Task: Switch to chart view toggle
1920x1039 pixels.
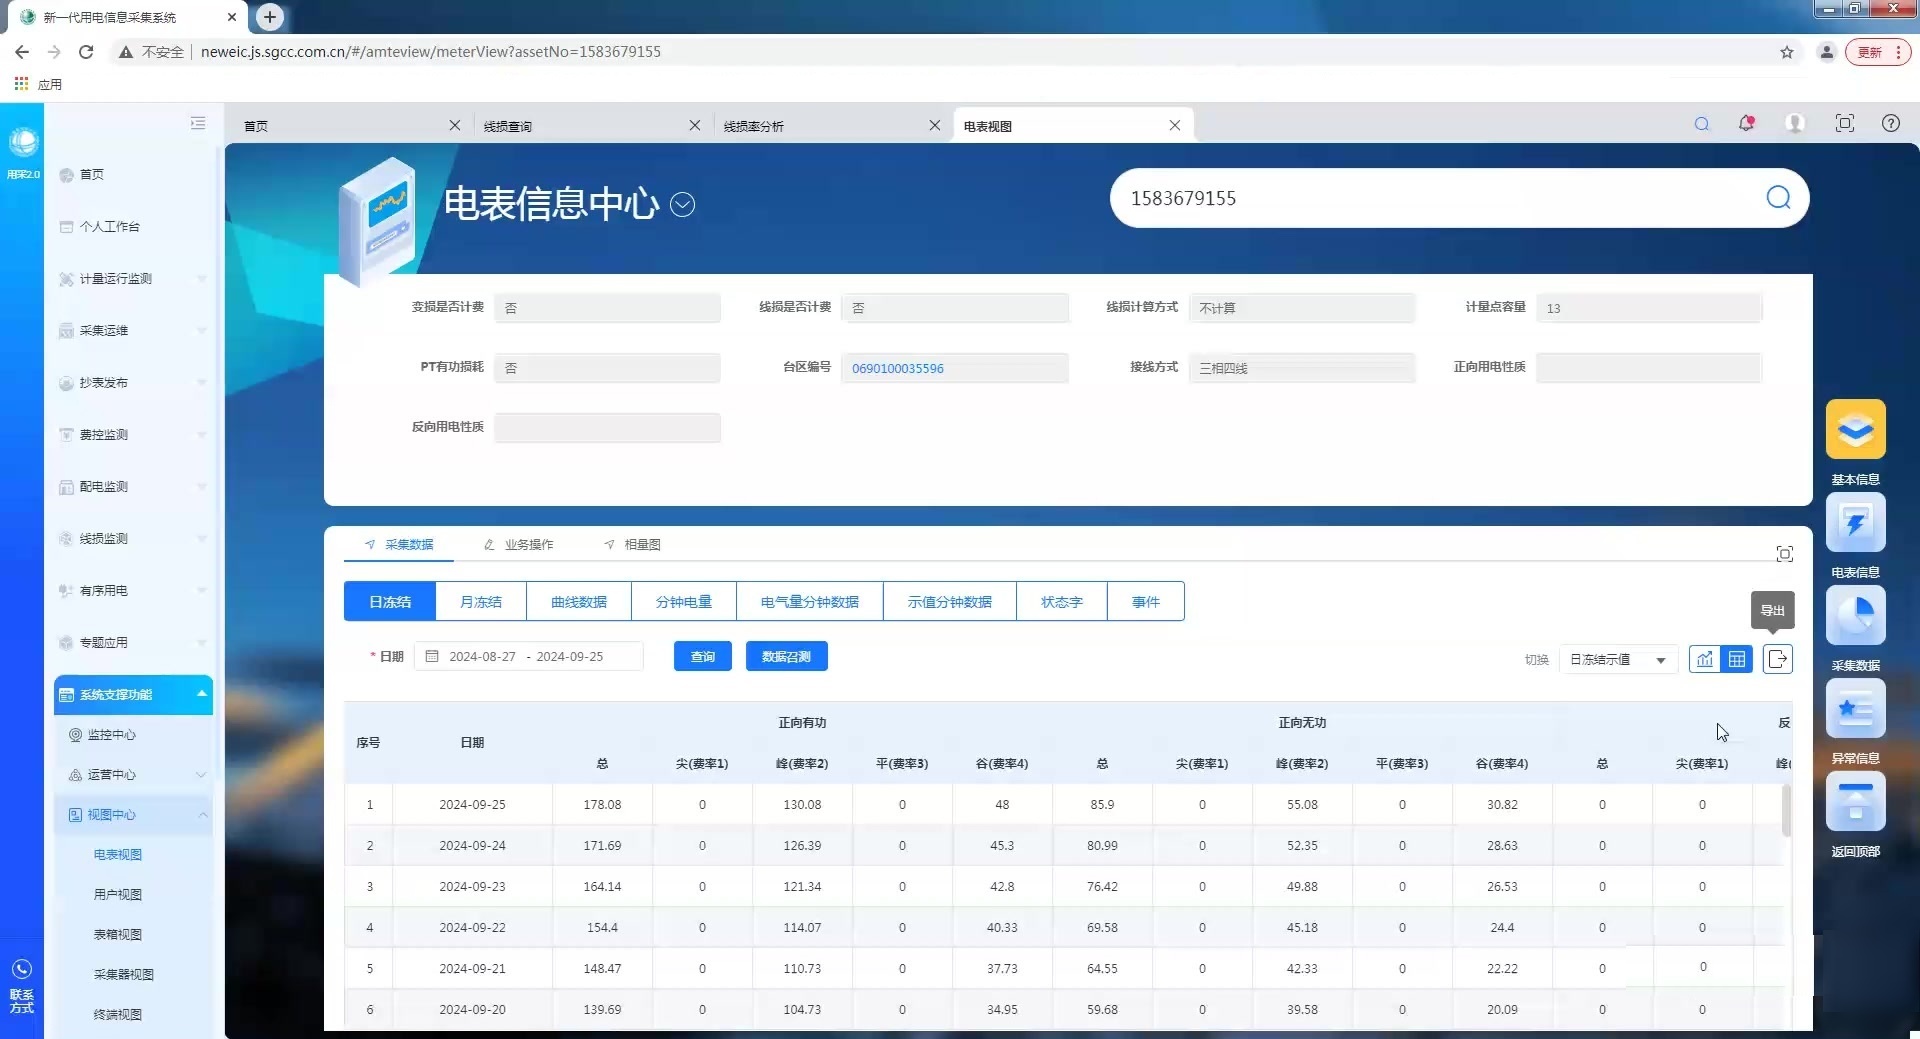Action: 1705,659
